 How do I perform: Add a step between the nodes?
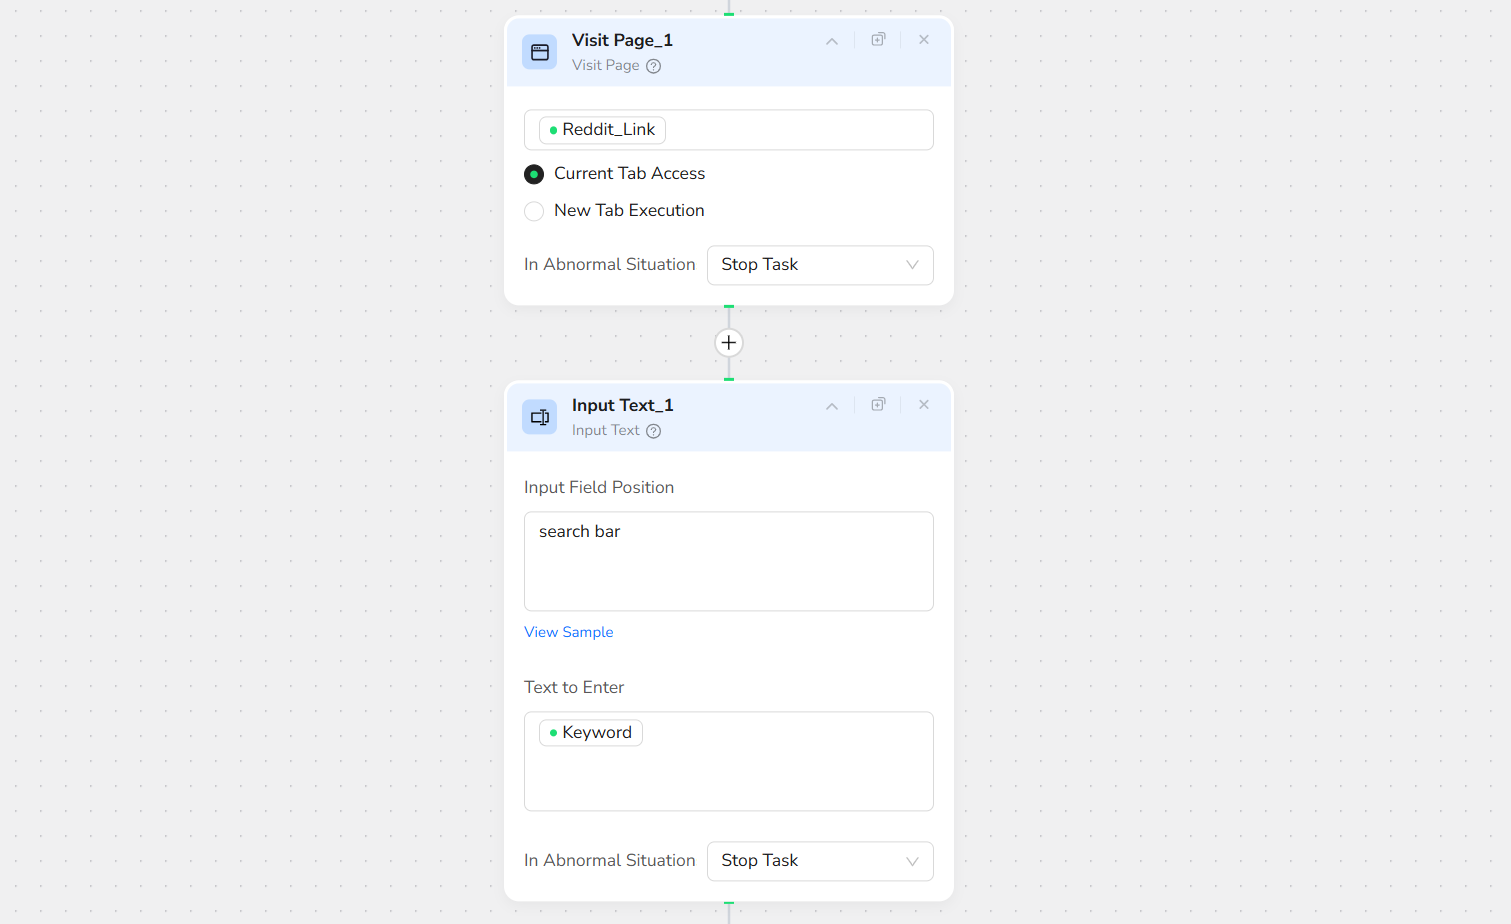[729, 343]
